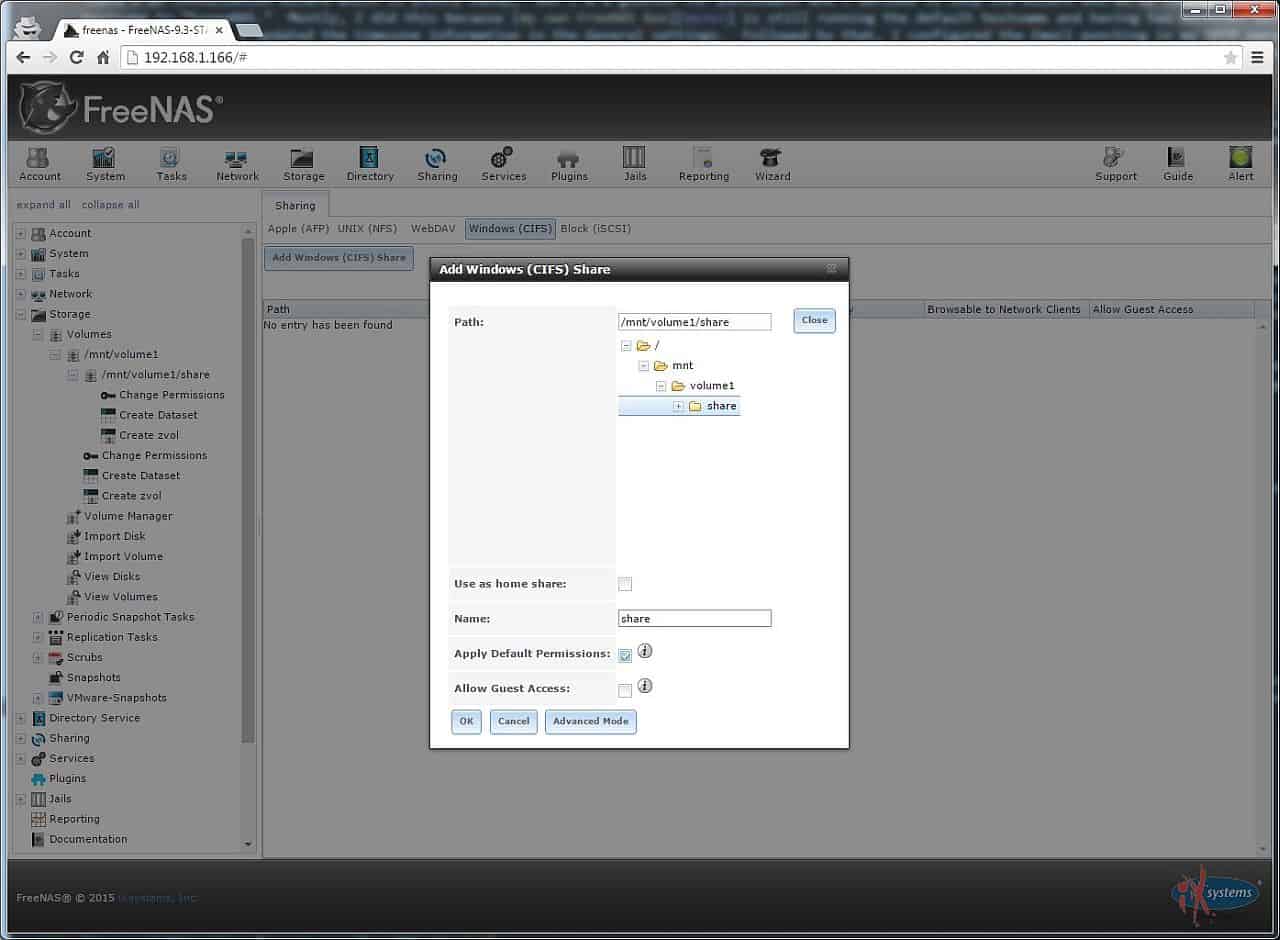
Task: Click the browser address bar
Action: (x=680, y=57)
